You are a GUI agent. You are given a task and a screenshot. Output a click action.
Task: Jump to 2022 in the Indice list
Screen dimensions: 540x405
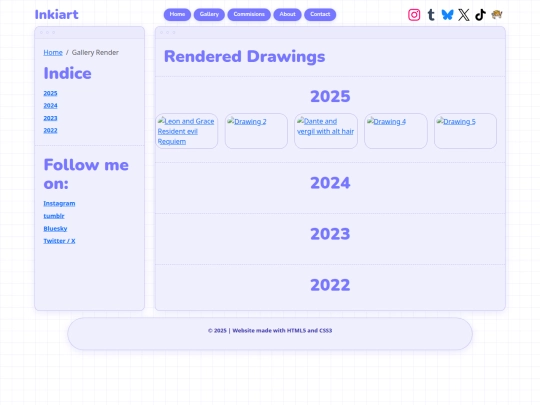[x=50, y=131]
